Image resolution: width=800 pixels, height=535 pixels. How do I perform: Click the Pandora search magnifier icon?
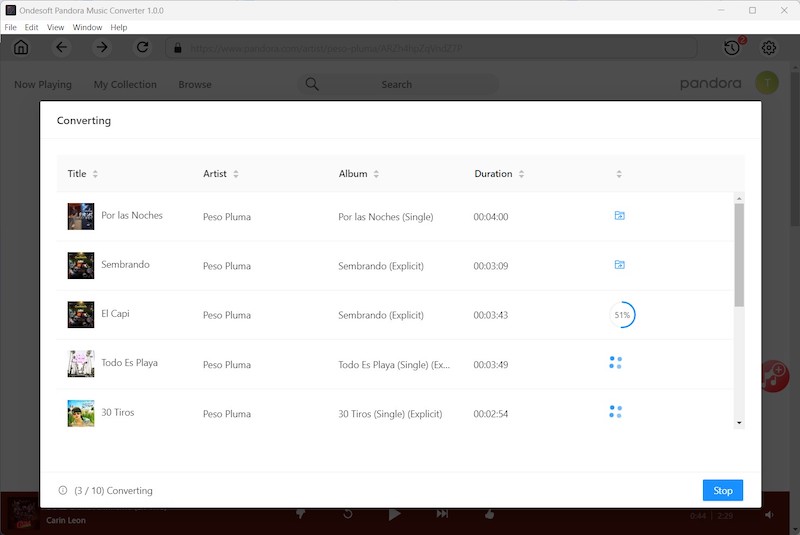(312, 84)
